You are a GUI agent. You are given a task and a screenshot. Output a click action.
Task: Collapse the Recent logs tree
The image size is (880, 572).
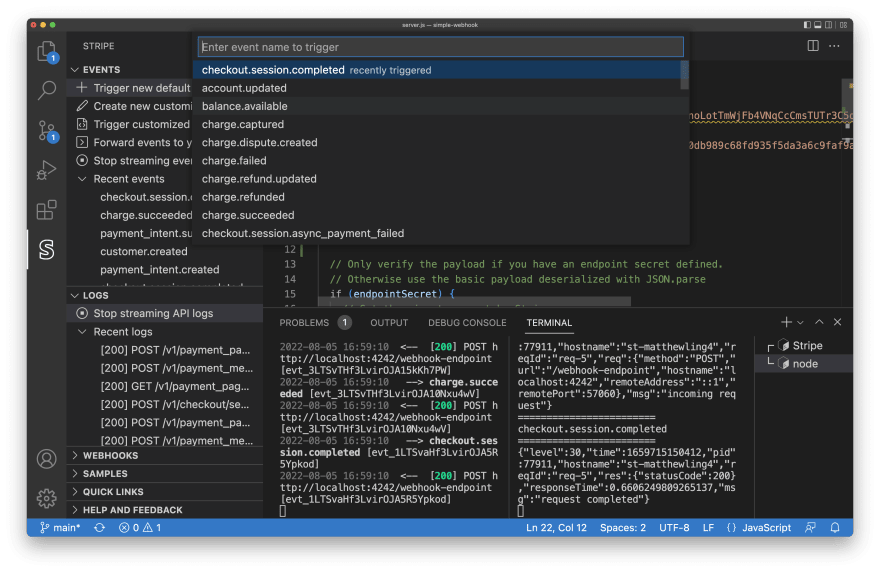82,332
